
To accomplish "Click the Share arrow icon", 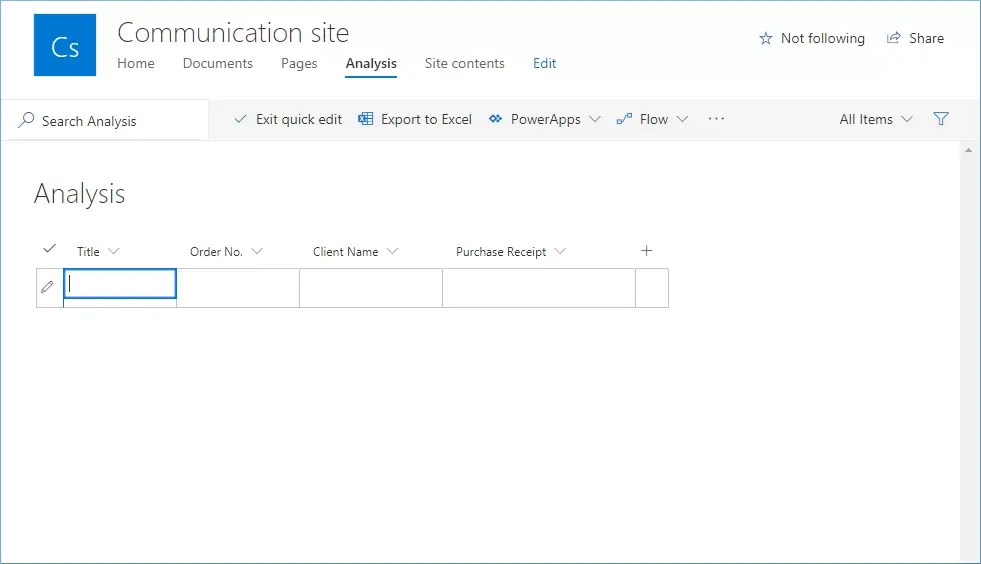I will pyautogui.click(x=893, y=38).
